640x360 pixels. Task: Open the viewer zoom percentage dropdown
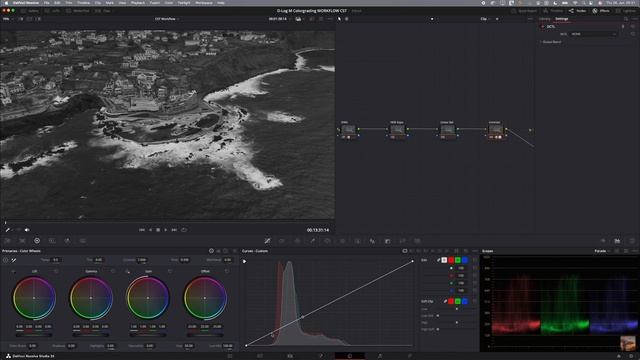[8, 19]
